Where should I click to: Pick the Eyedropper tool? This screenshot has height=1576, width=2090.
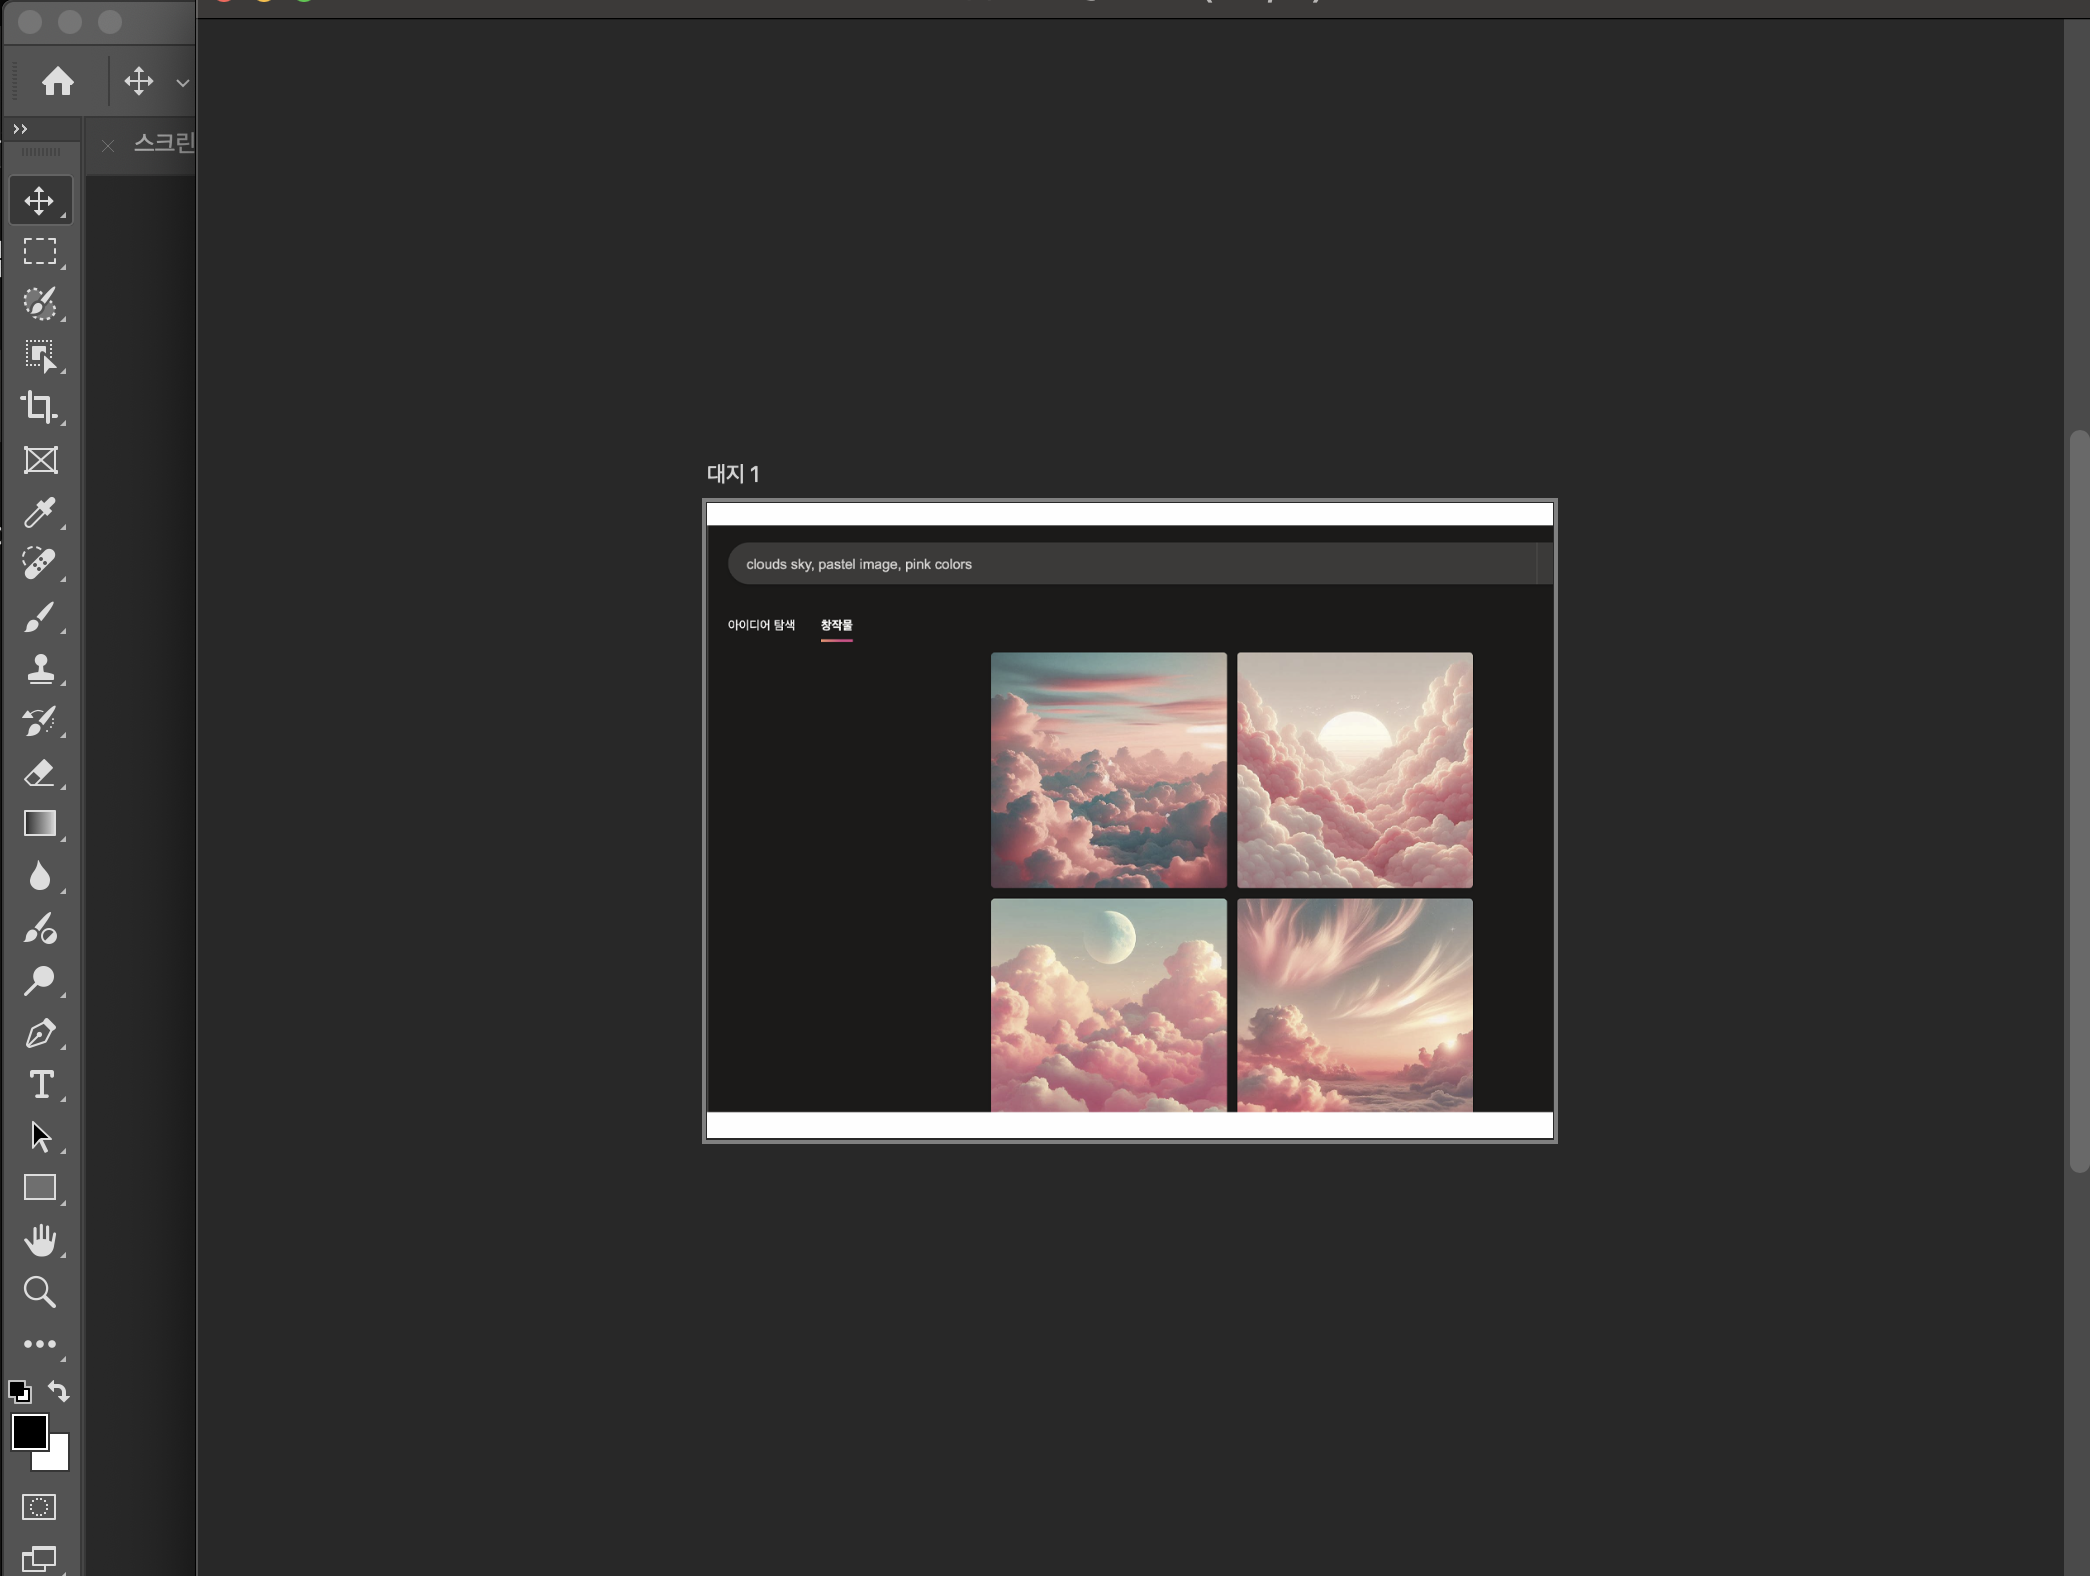point(40,512)
